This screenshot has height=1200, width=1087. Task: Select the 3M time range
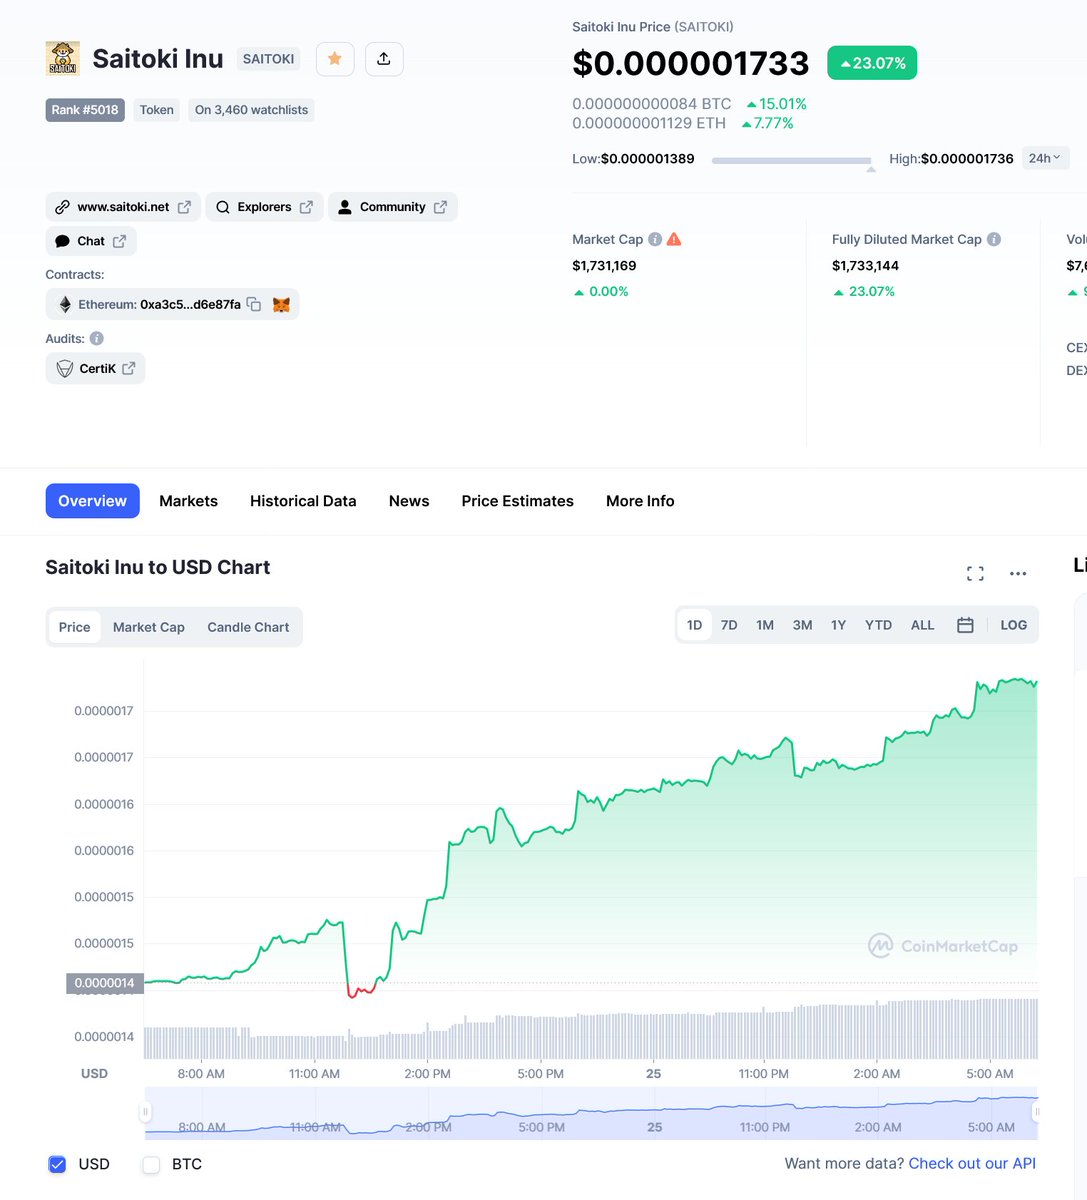[802, 625]
